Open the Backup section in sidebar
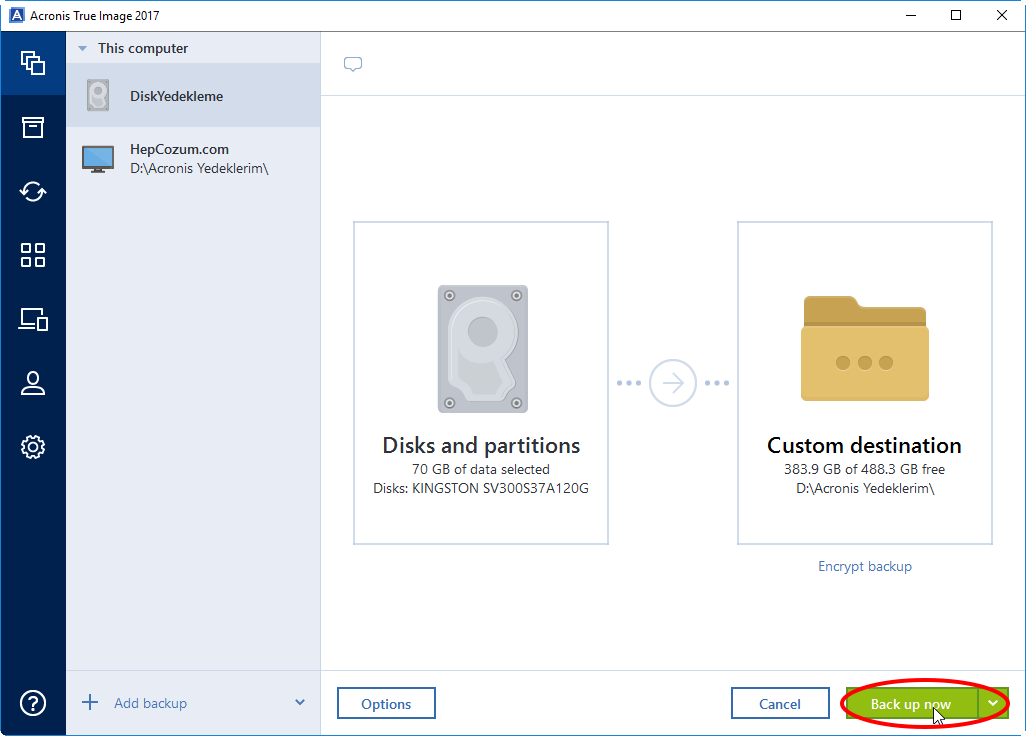1026x736 pixels. (x=33, y=63)
